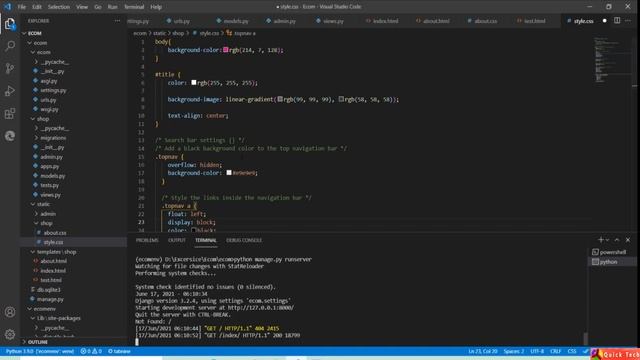Open the Edge browser tools icon in activity bar
This screenshot has width=640, height=360.
point(10,136)
